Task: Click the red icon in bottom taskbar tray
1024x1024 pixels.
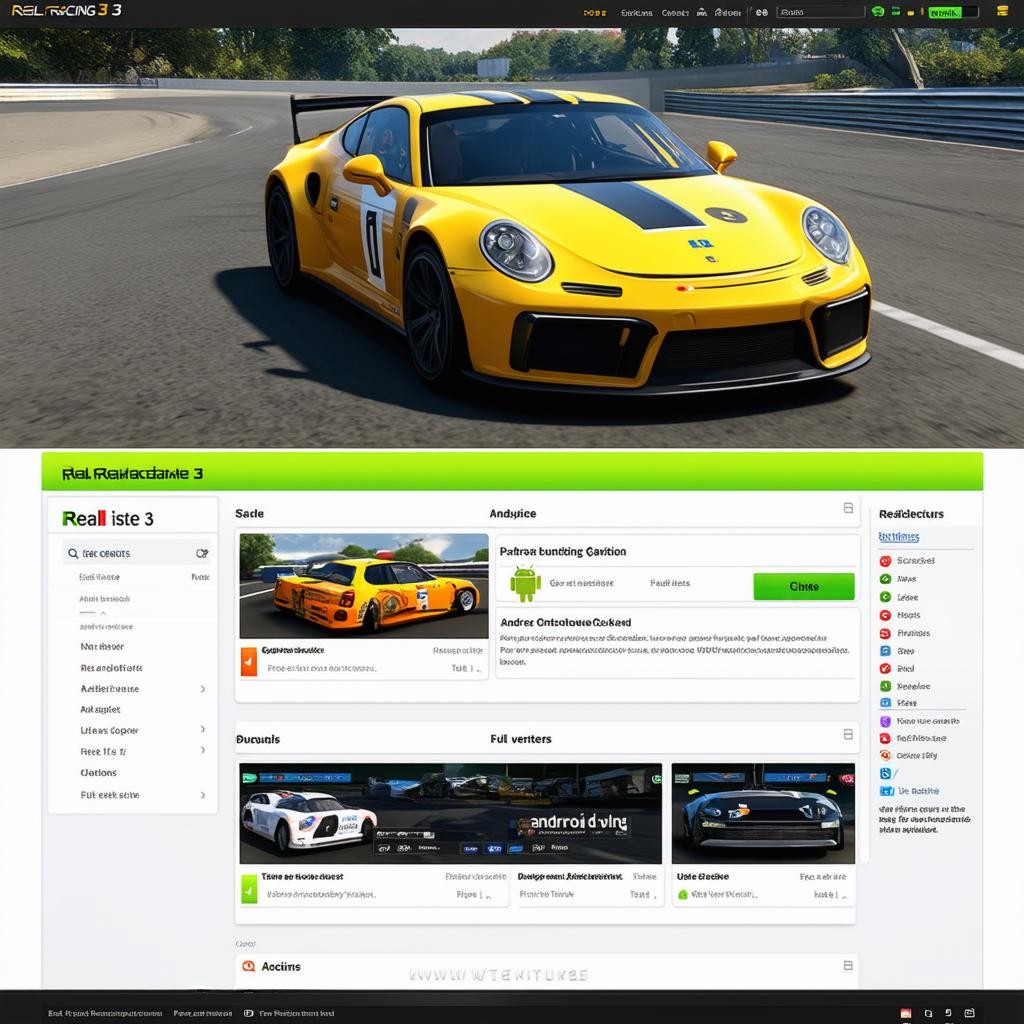Action: (x=906, y=1013)
